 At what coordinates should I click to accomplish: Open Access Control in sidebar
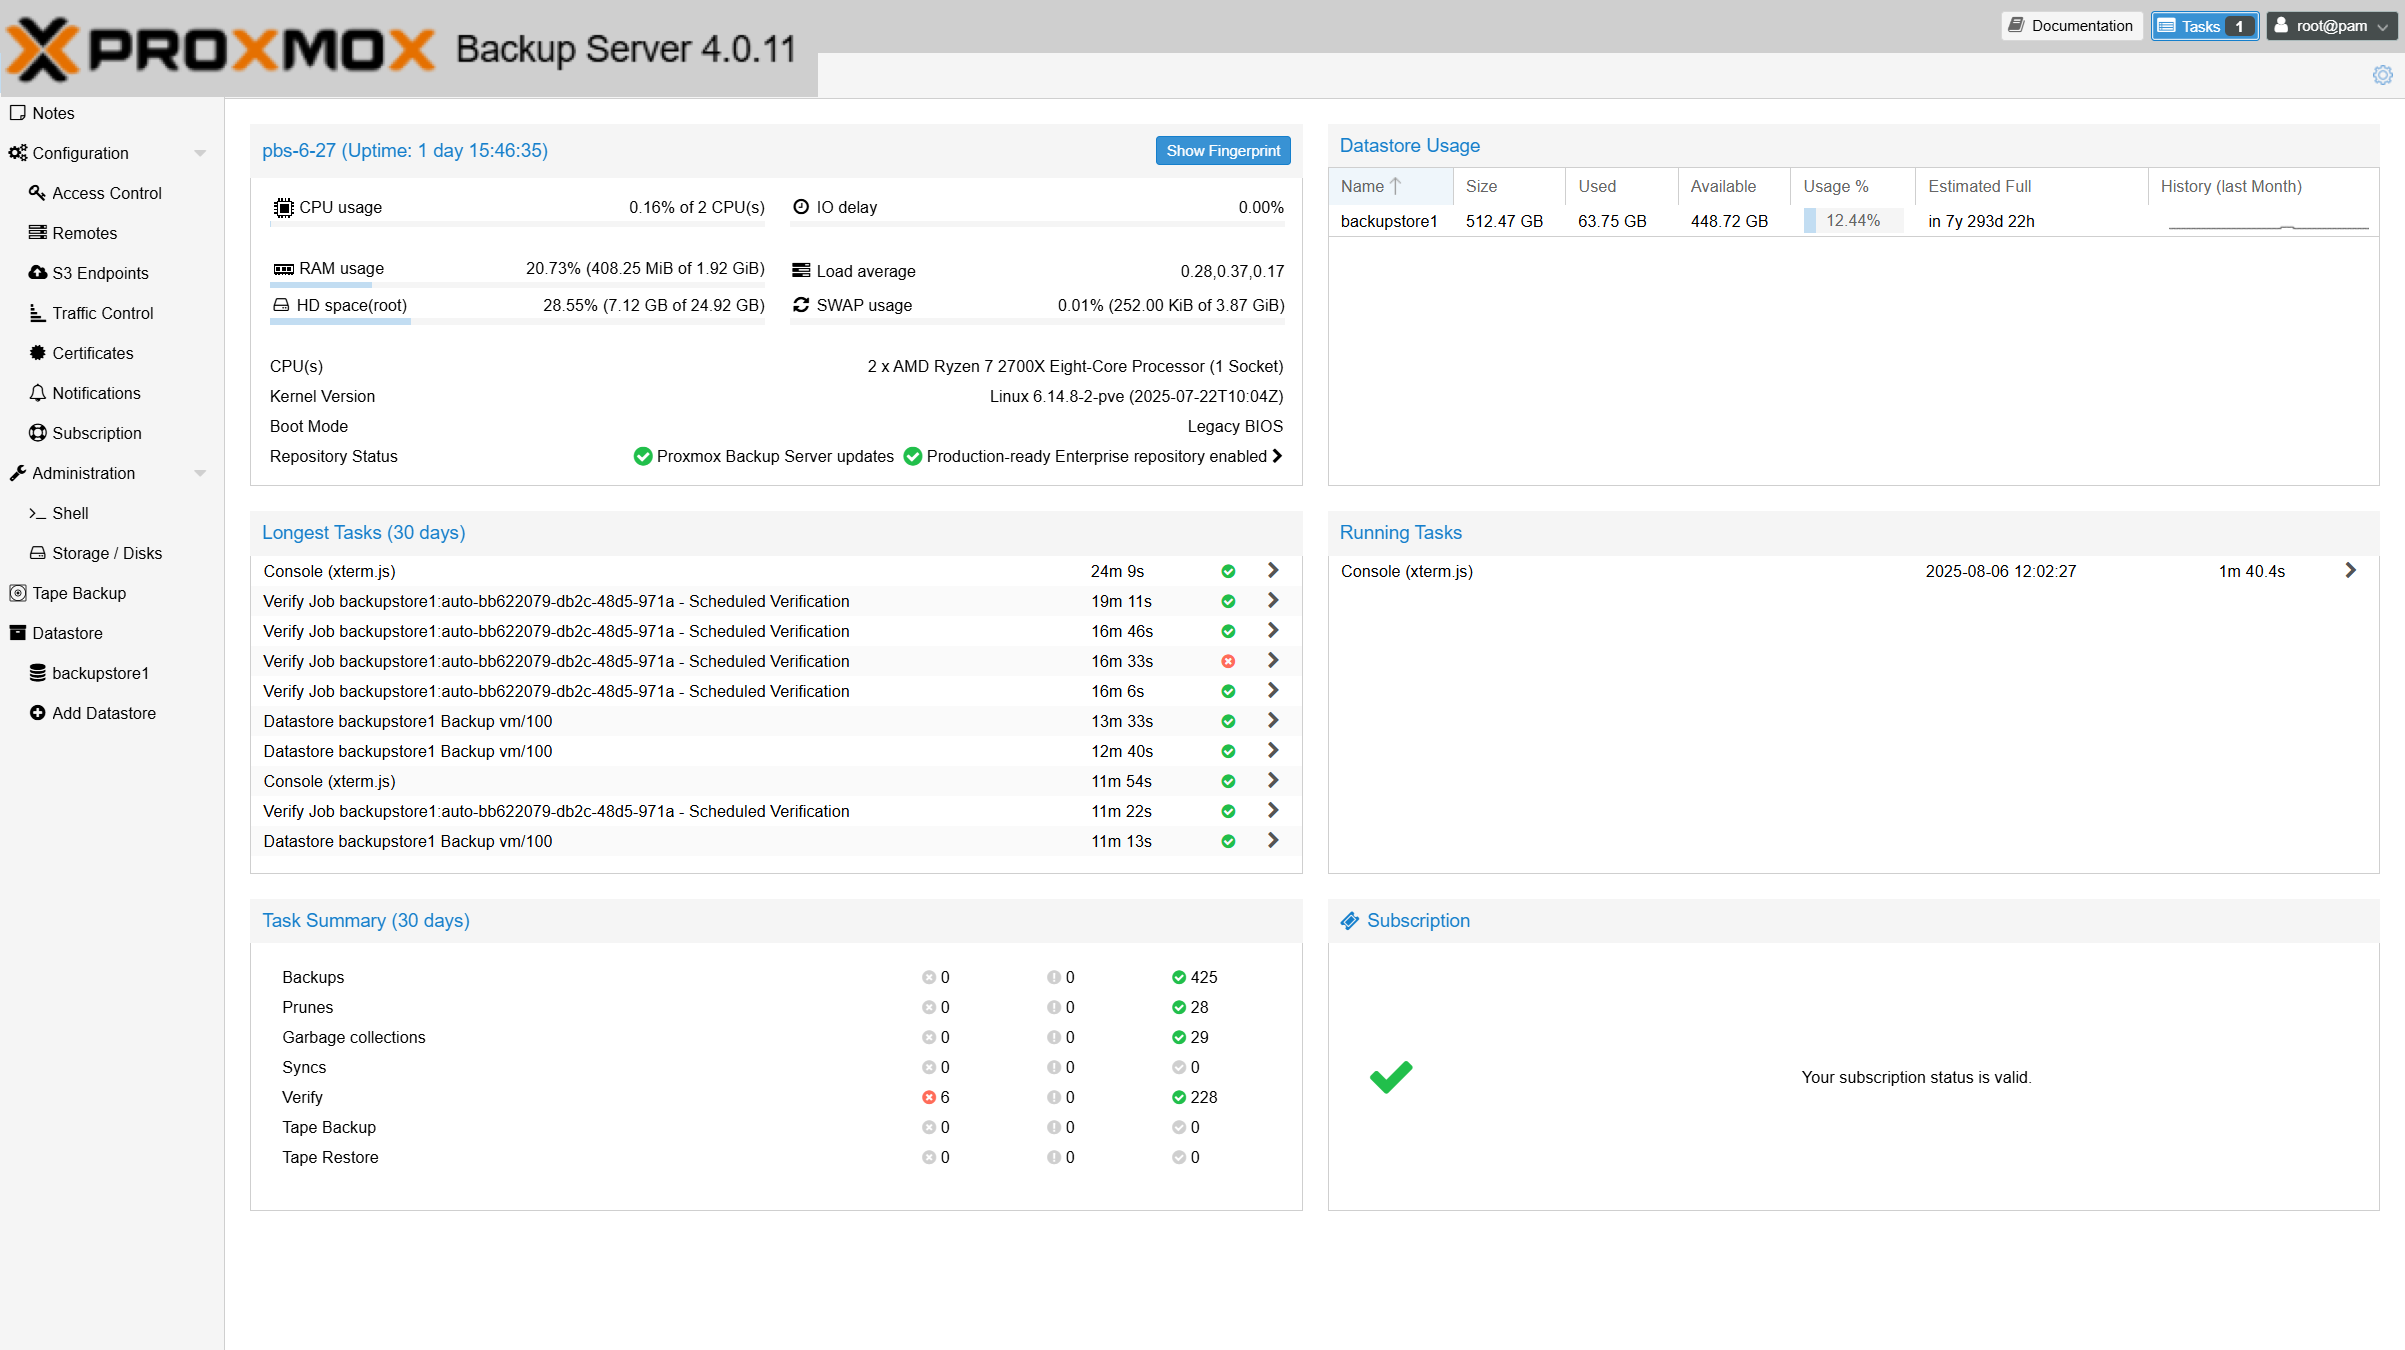(106, 193)
